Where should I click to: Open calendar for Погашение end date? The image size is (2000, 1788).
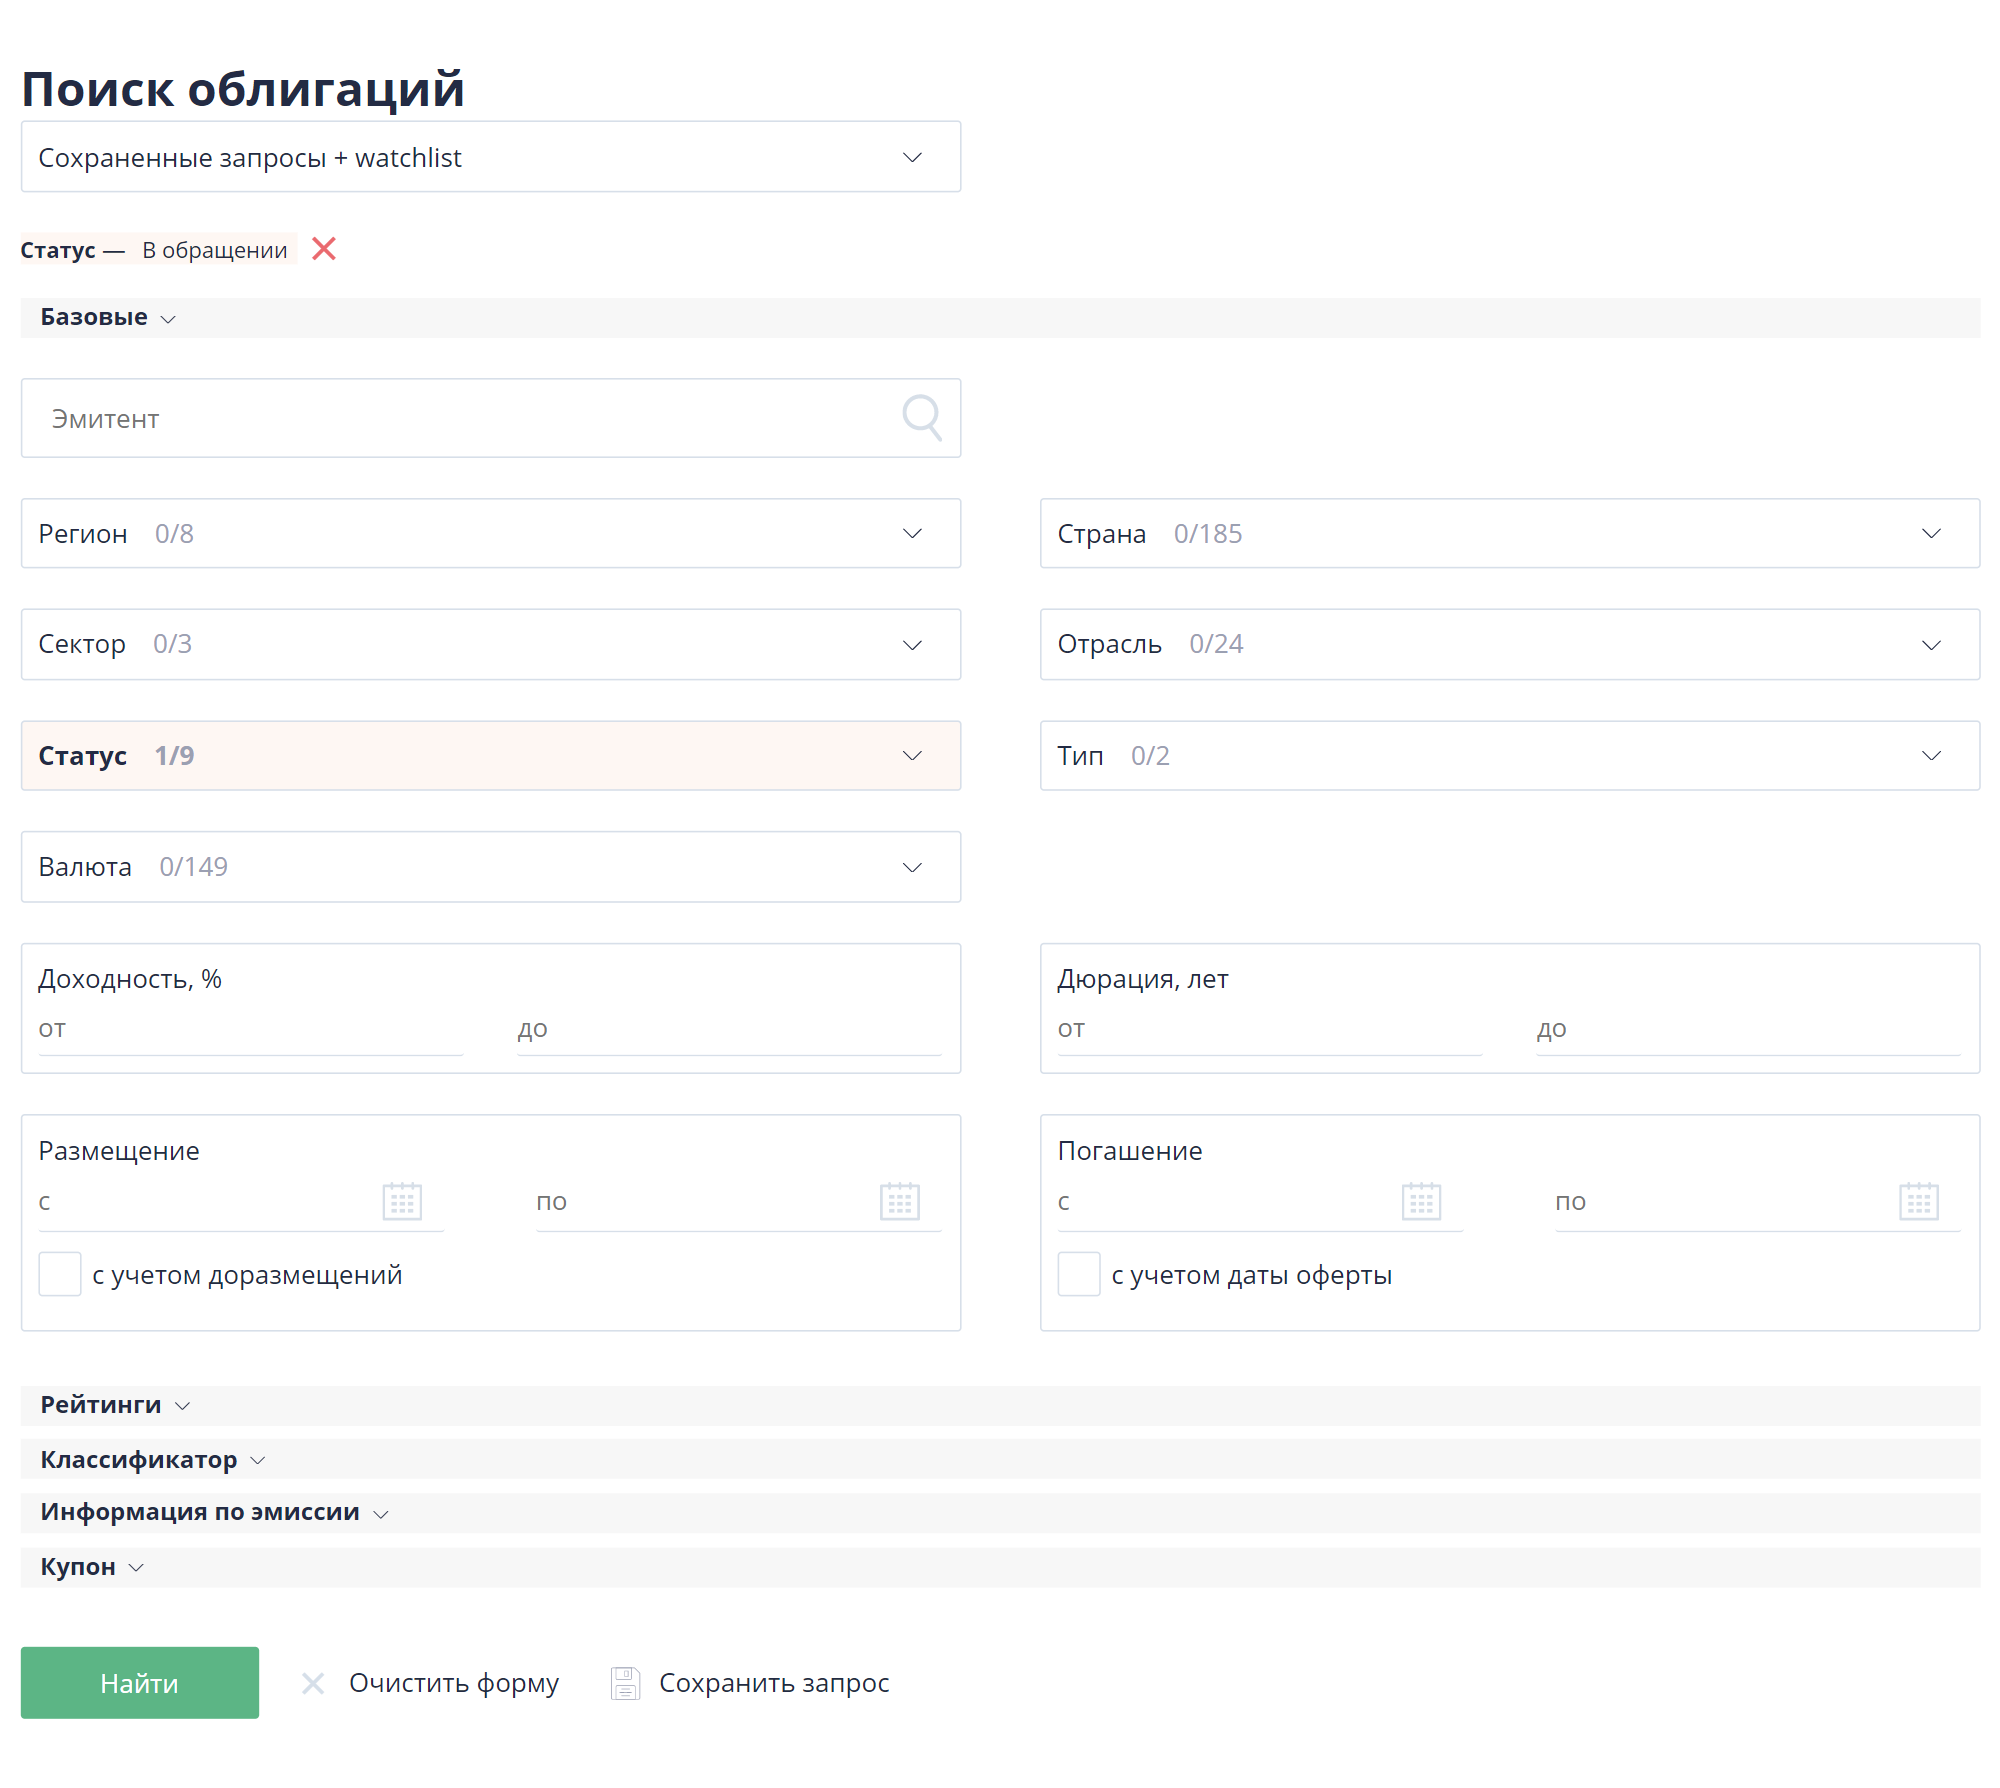(1918, 1201)
